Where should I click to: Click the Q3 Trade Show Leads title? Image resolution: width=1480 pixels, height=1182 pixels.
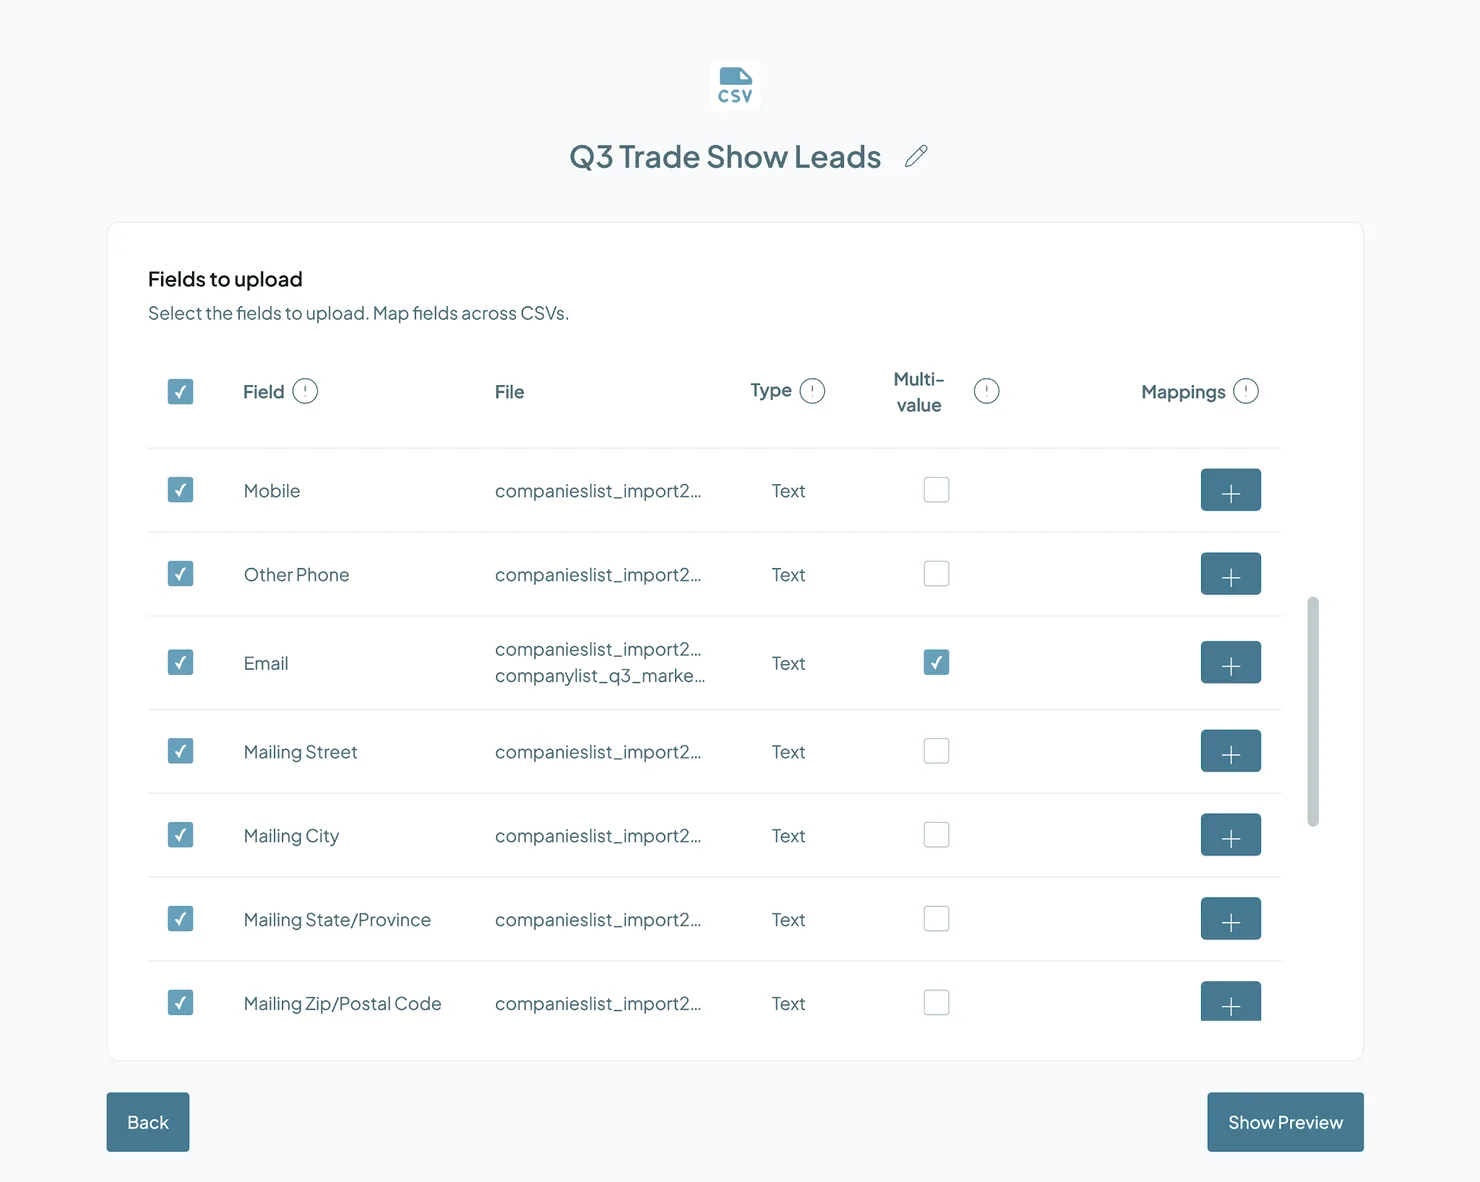(725, 157)
